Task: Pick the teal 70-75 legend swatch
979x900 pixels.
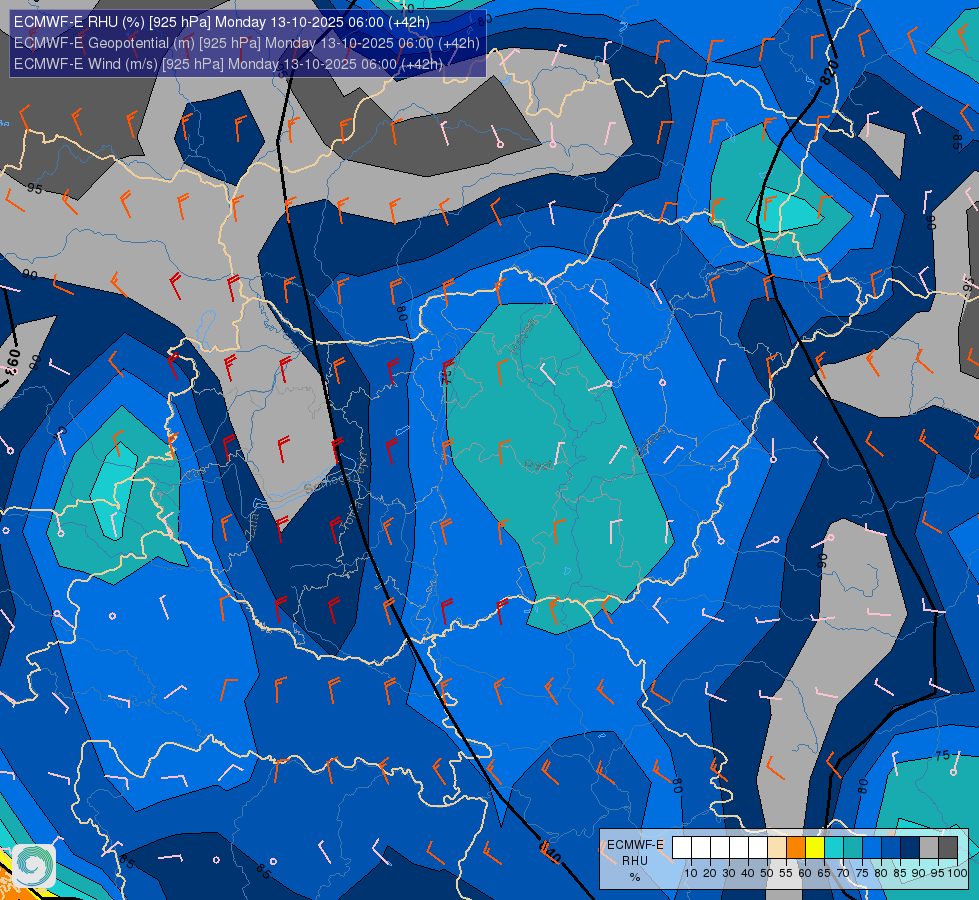Action: pyautogui.click(x=853, y=848)
